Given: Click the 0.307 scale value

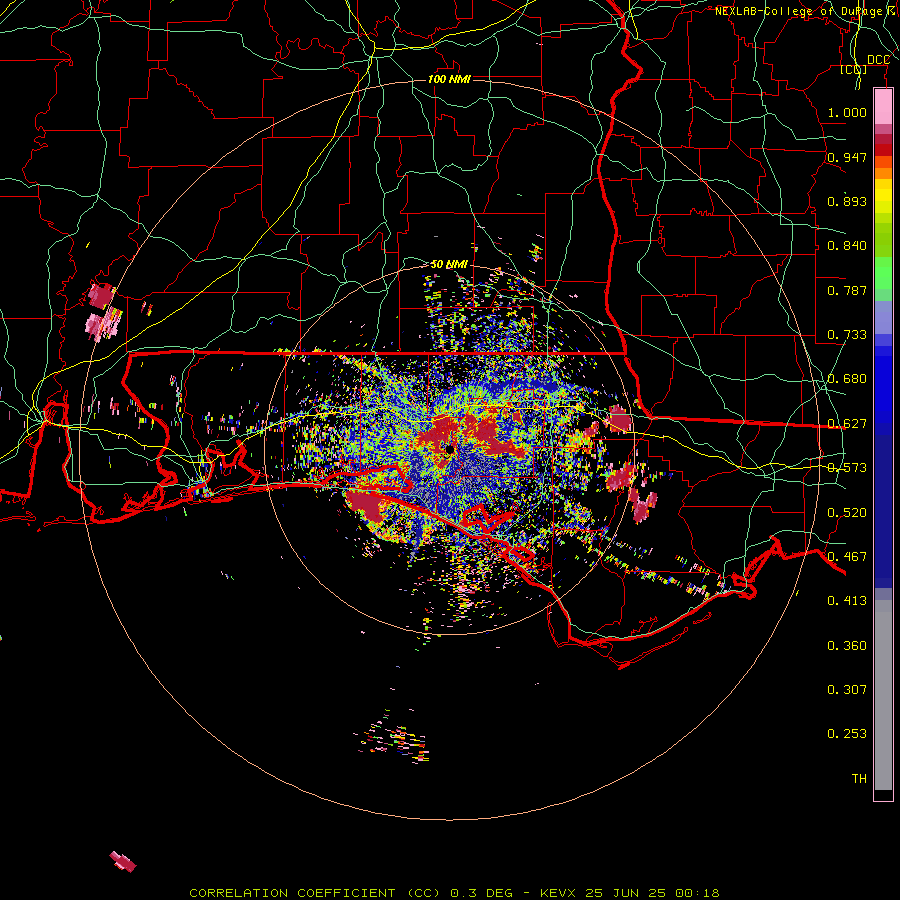Looking at the screenshot, I should 847,690.
